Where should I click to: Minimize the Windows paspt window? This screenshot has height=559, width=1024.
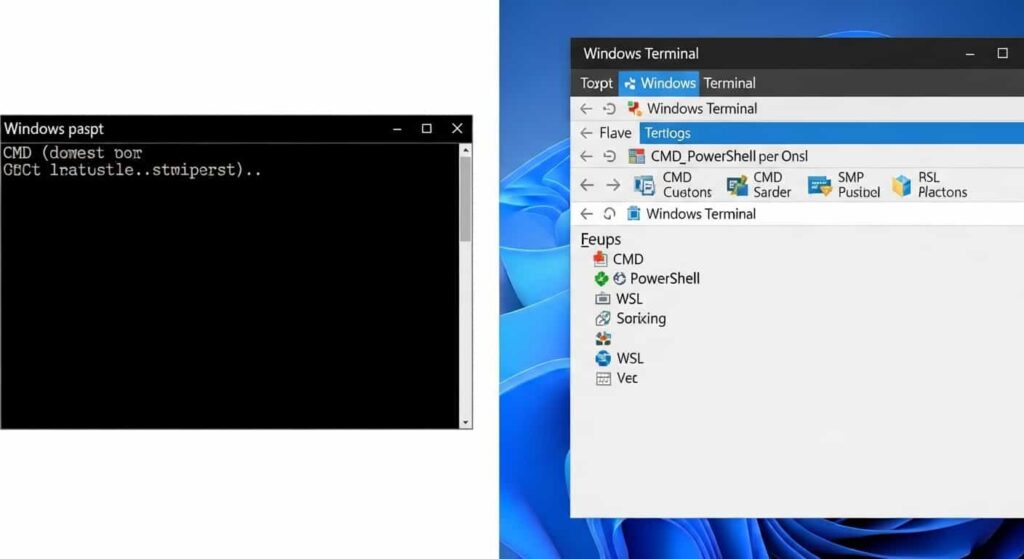coord(397,129)
